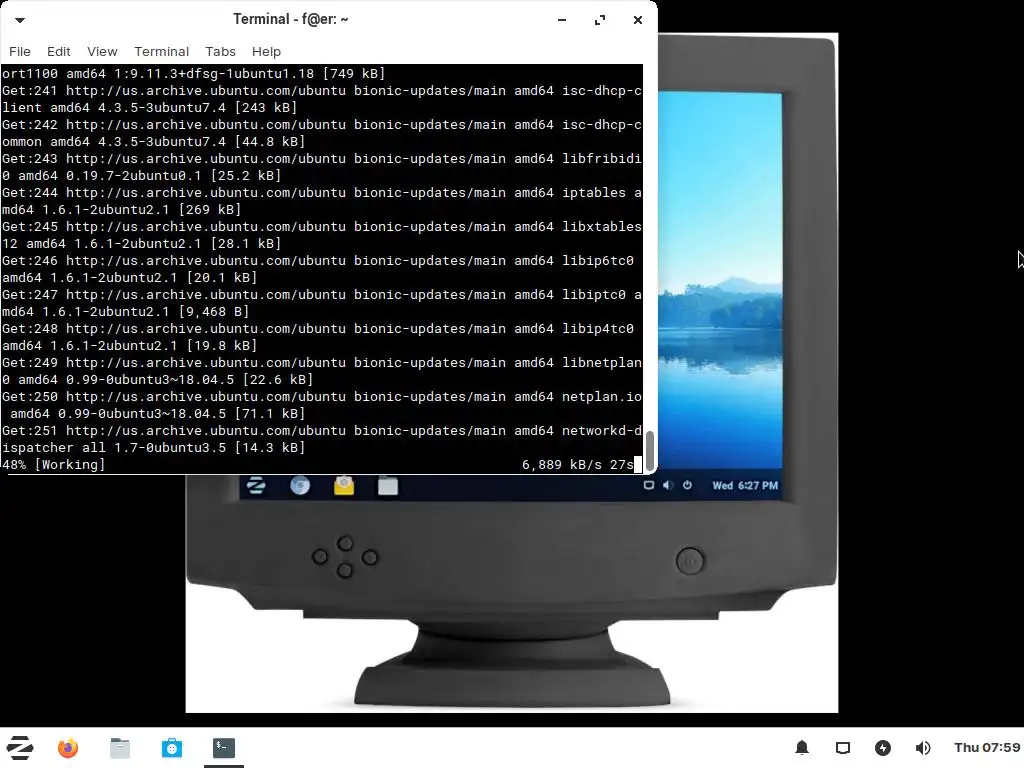The height and width of the screenshot is (768, 1024).
Task: Open the terminal window menu arrow
Action: point(20,20)
